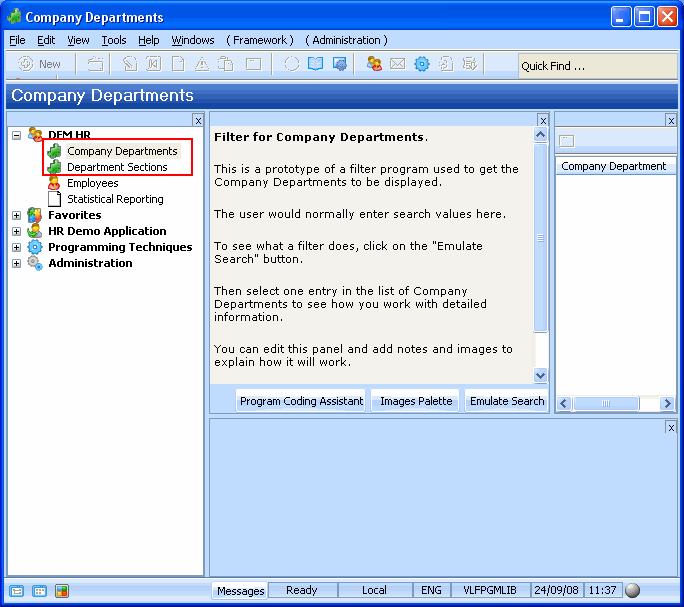Click the instance list scroll left arrow
The height and width of the screenshot is (607, 684).
(563, 403)
